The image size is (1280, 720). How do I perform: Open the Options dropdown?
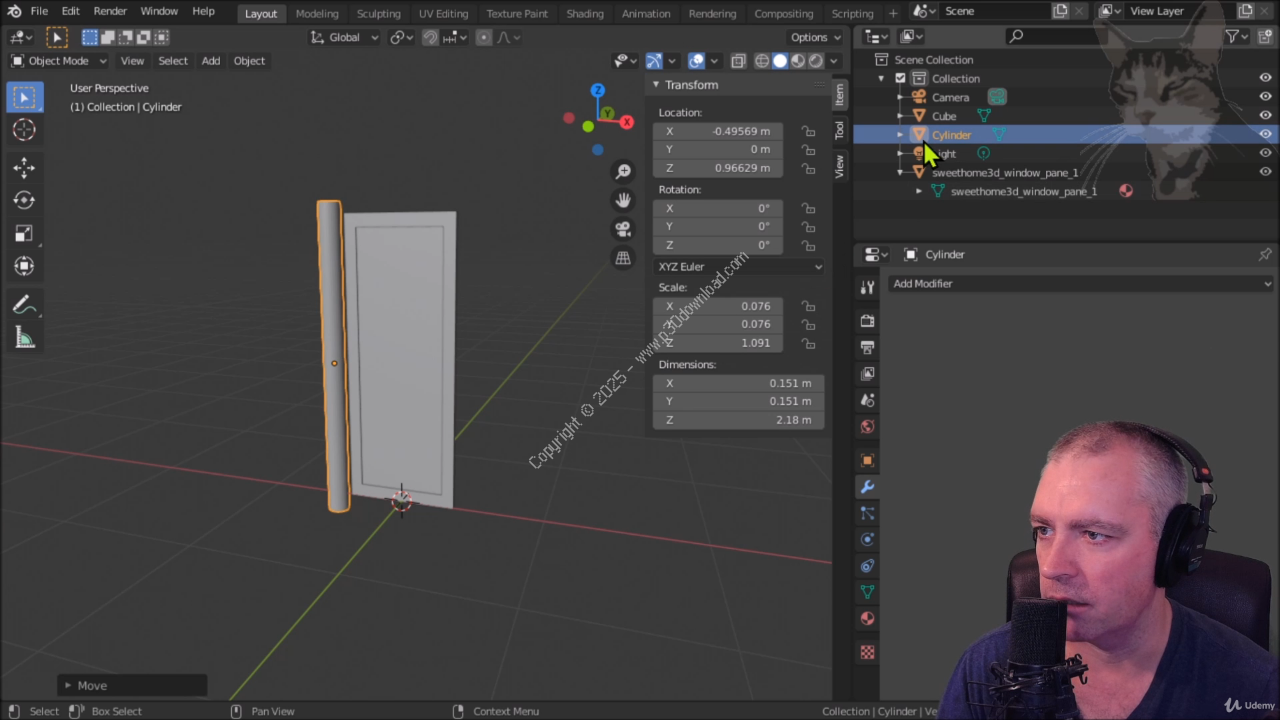click(x=816, y=37)
